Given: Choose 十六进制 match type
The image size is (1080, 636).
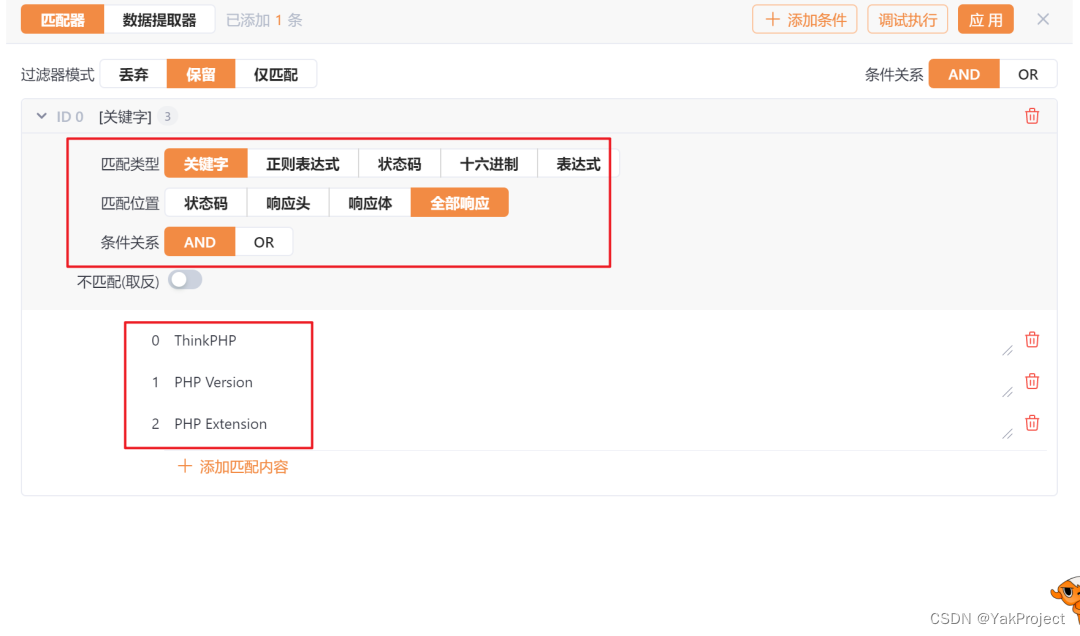Looking at the screenshot, I should [x=489, y=164].
